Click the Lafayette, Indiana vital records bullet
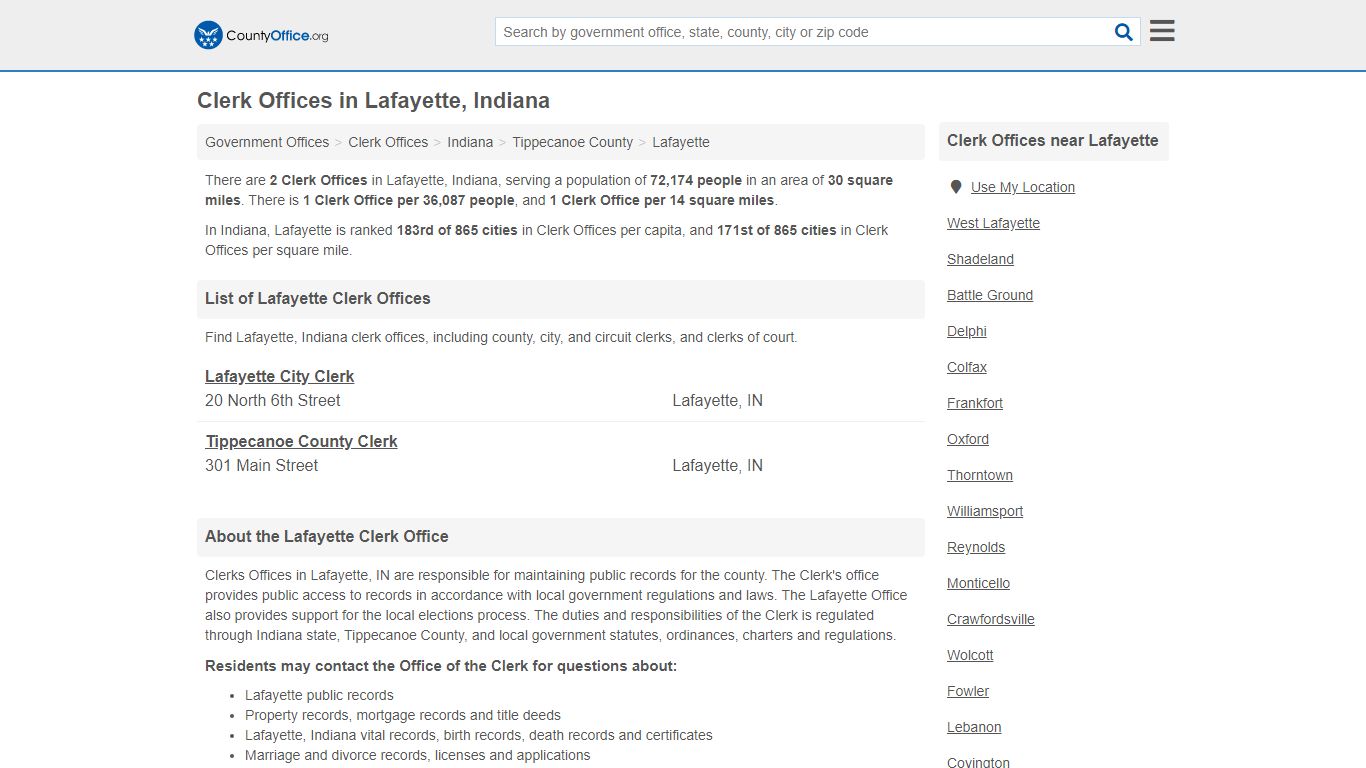 pos(479,735)
